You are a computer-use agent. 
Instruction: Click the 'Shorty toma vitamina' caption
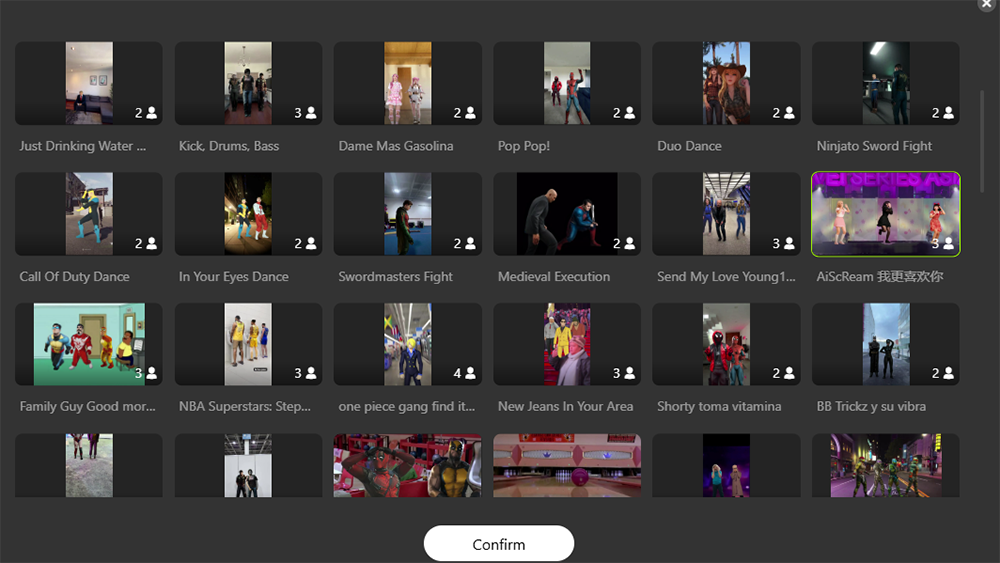pyautogui.click(x=719, y=407)
